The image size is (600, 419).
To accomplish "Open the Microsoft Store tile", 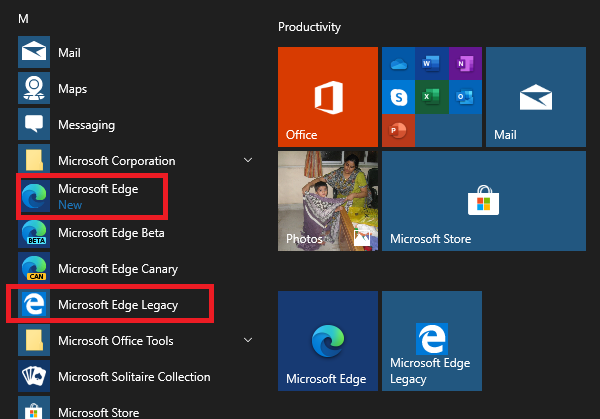I will coord(484,201).
